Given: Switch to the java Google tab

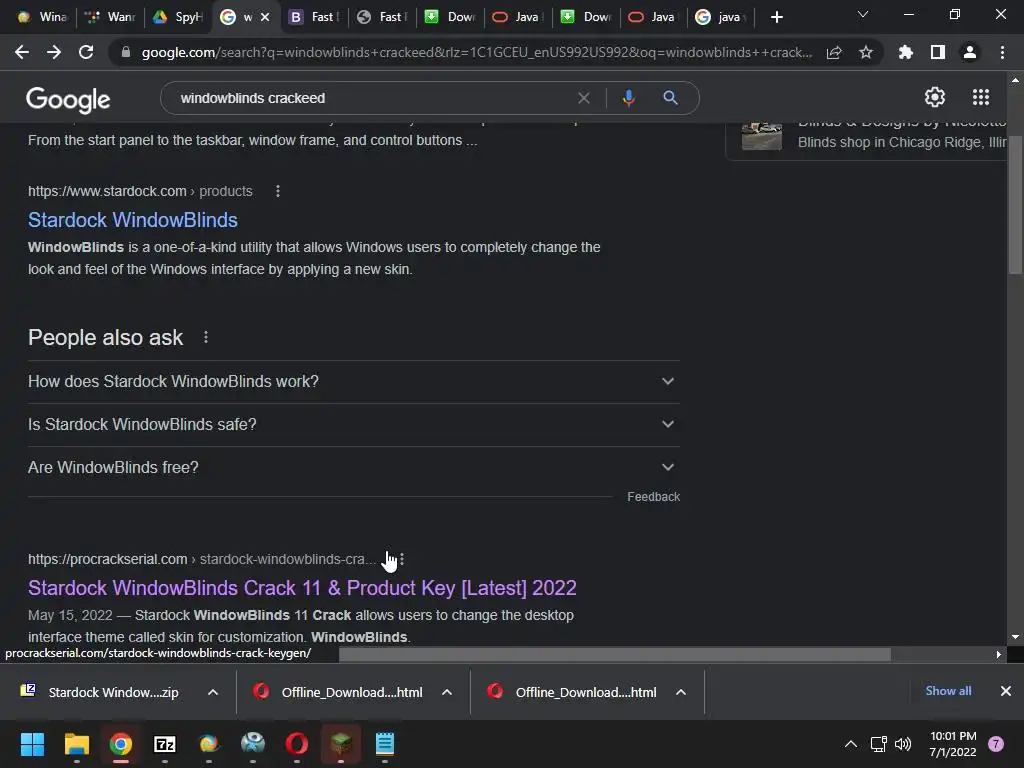Looking at the screenshot, I should click(x=720, y=17).
